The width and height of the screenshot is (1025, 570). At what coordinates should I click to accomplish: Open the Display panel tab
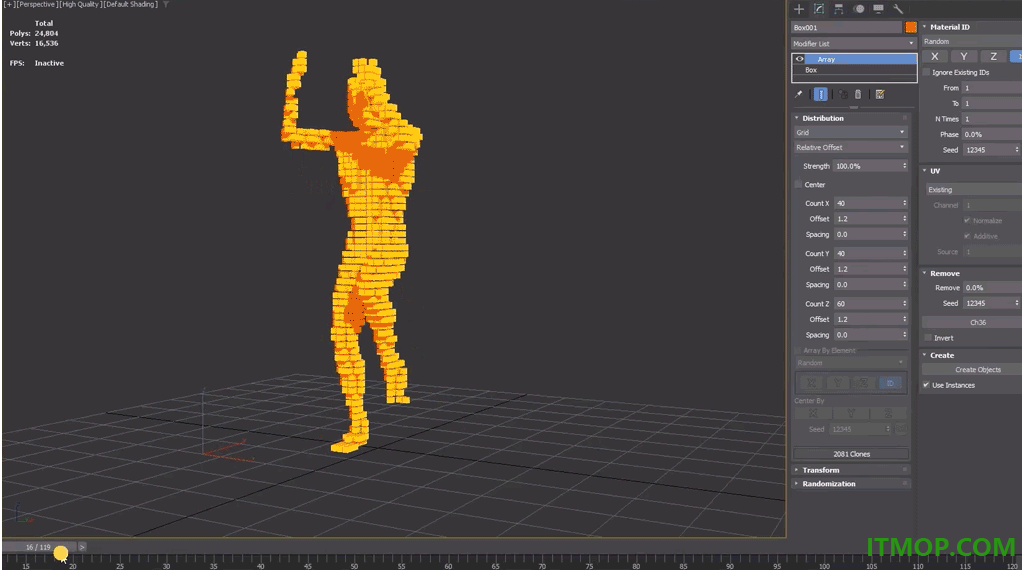pyautogui.click(x=879, y=9)
